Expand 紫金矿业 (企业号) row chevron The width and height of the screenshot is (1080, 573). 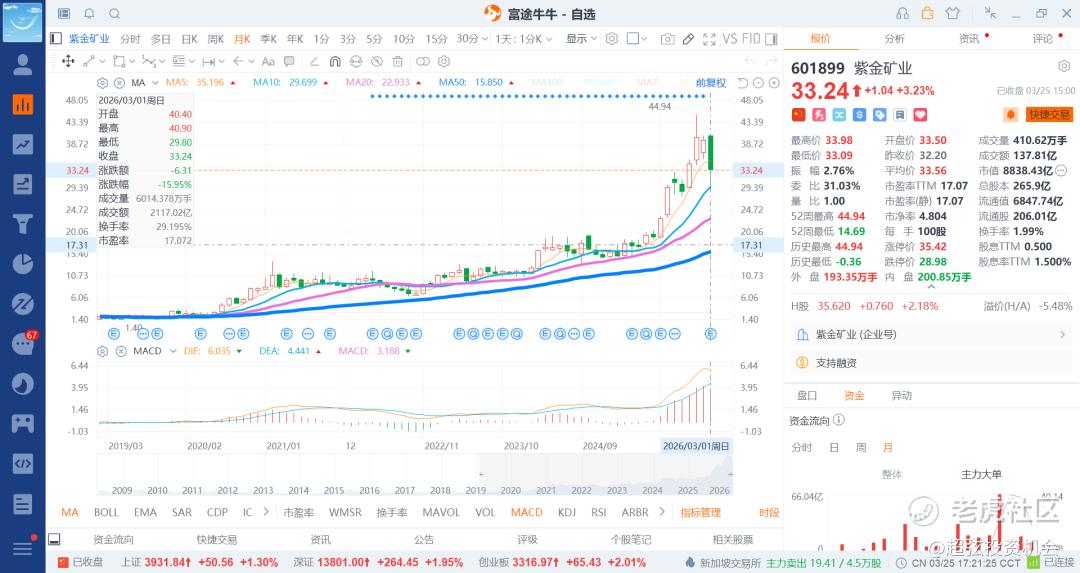1062,335
